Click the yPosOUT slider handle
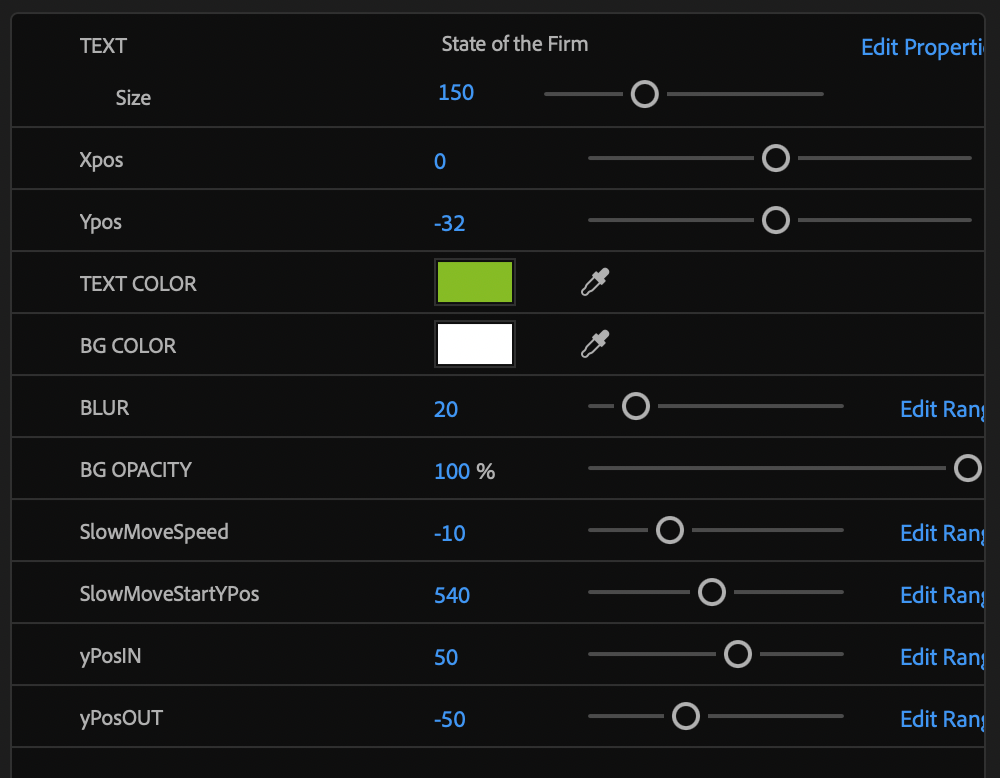The width and height of the screenshot is (1000, 778). click(685, 716)
